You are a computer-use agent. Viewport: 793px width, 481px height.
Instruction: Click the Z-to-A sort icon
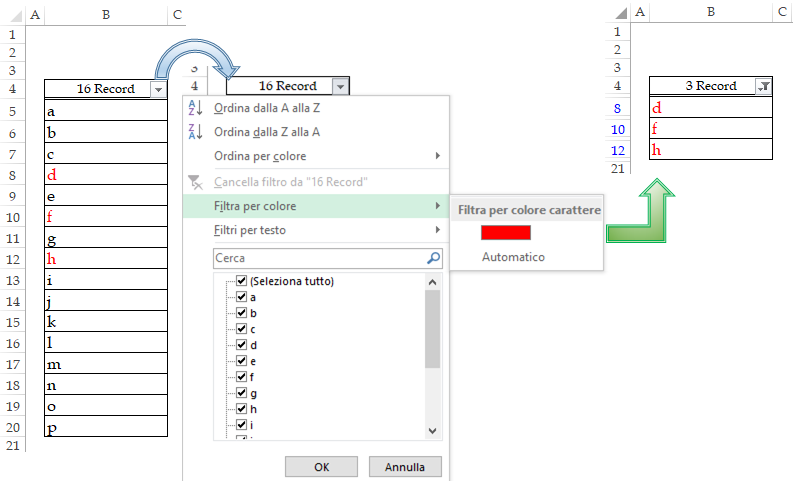[195, 132]
